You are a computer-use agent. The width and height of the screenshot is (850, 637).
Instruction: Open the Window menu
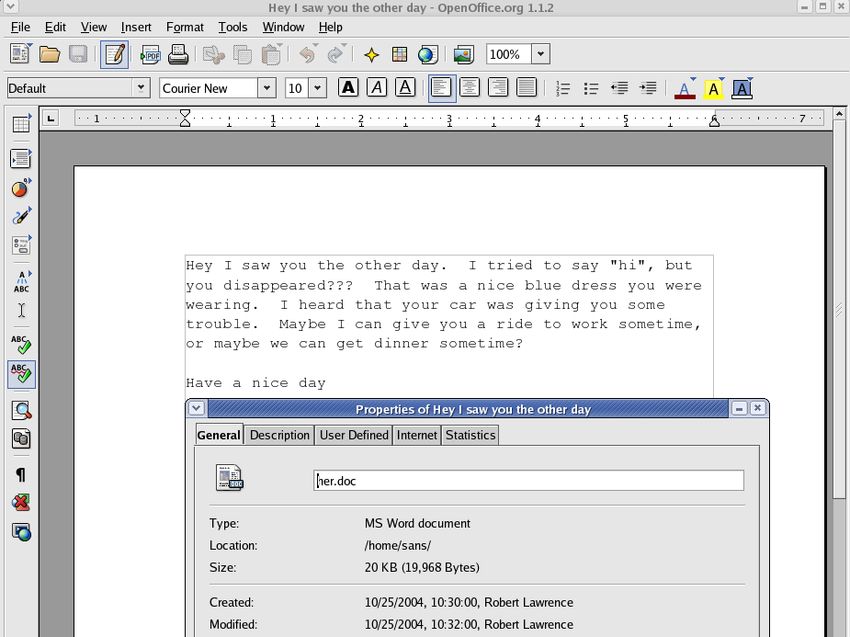point(283,27)
